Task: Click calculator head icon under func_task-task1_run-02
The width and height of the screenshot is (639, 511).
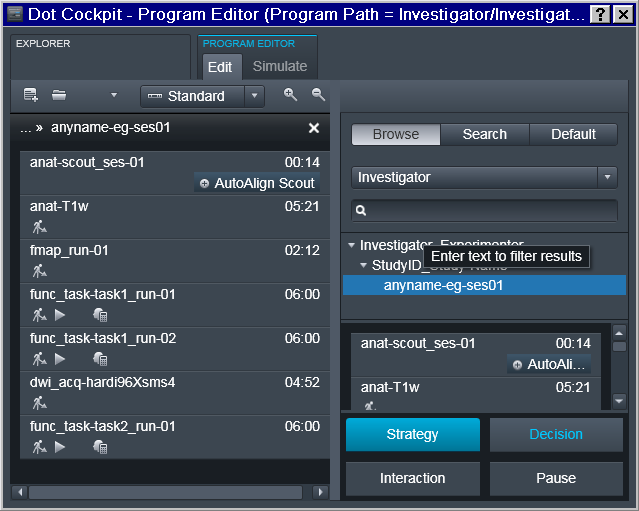Action: coord(100,359)
